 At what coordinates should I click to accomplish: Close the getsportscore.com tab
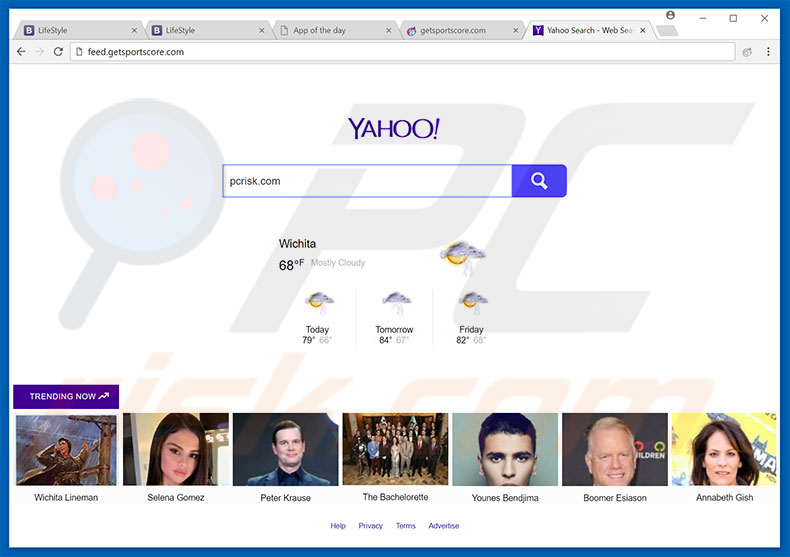[515, 30]
